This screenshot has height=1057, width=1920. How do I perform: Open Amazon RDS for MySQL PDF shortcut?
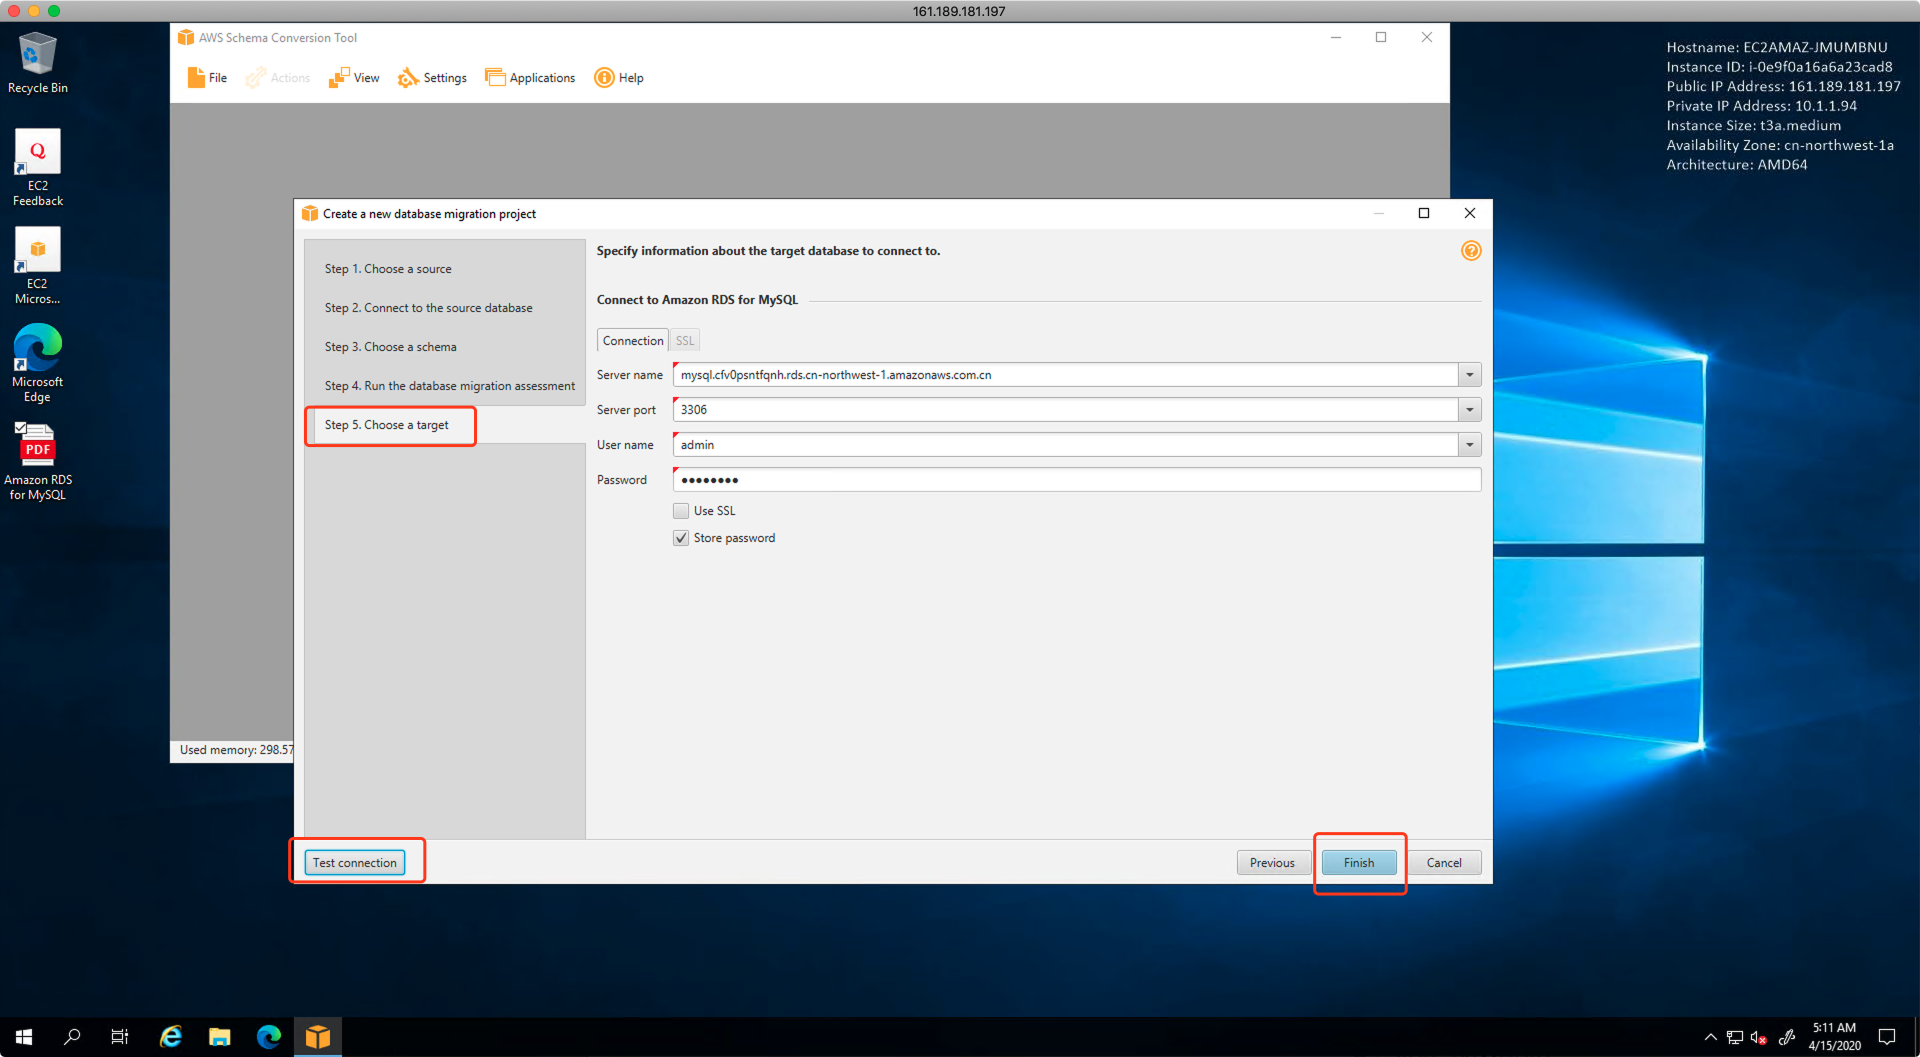click(37, 461)
